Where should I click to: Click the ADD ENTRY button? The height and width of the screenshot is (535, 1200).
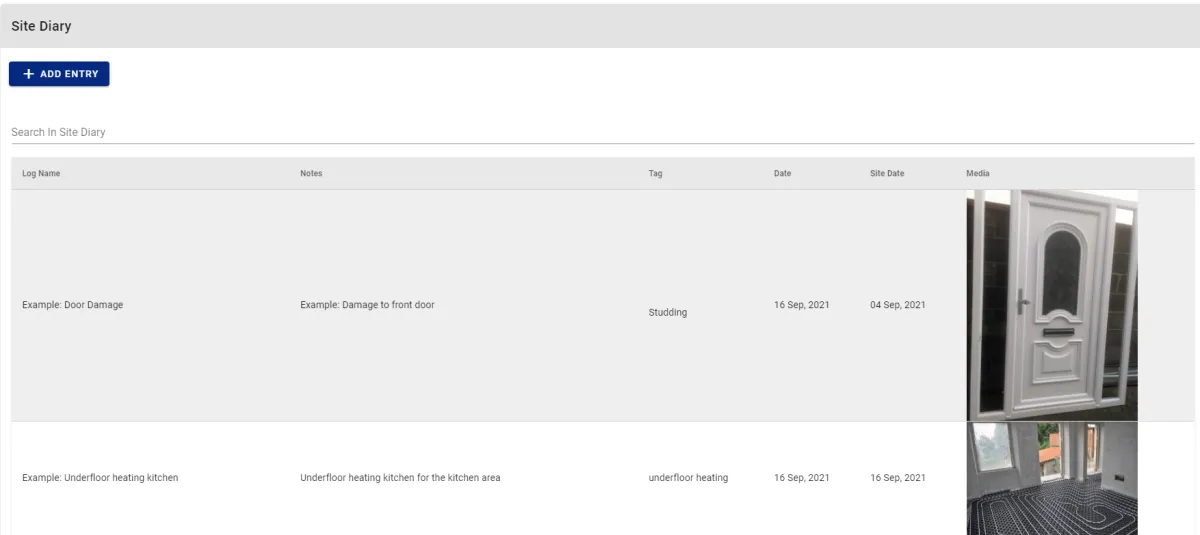[x=59, y=74]
